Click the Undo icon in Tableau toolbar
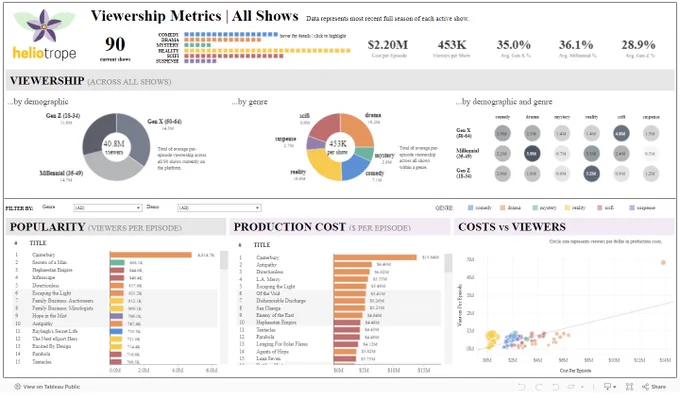Screen dimensions: 680x398 pos(521,387)
